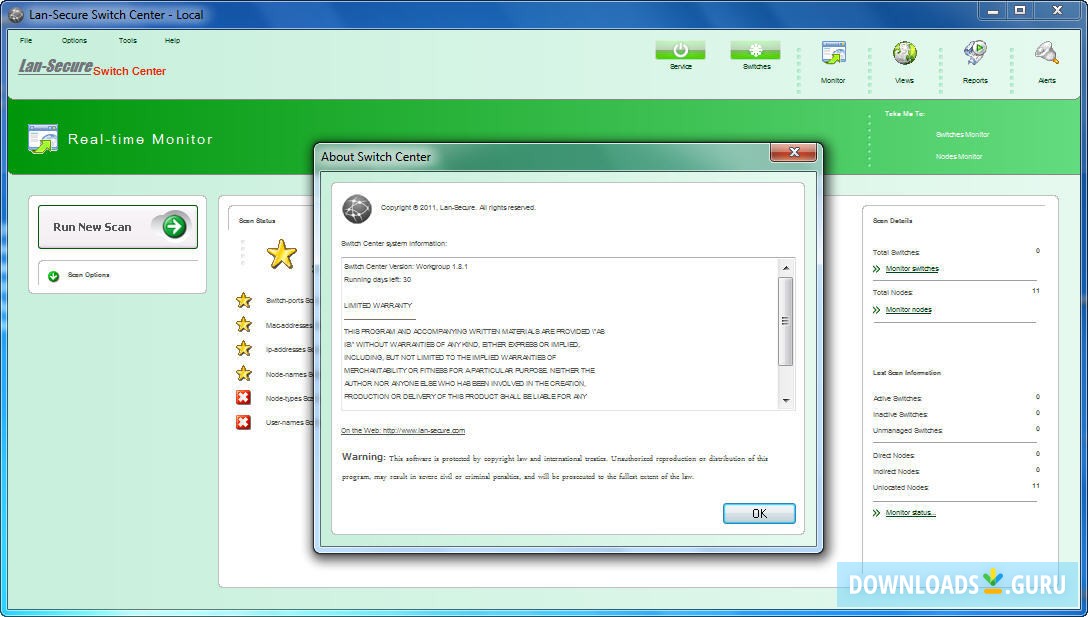
Task: Click the Total Nodes label
Action: coord(893,293)
